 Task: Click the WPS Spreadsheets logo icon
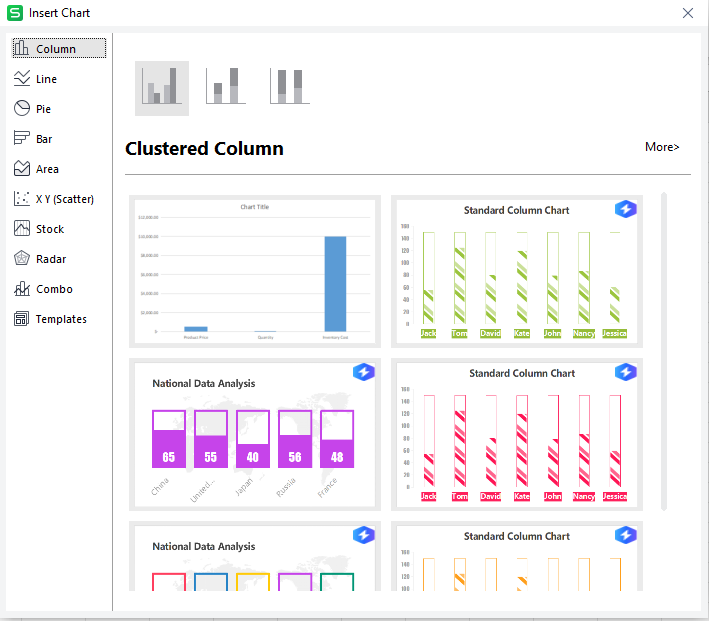[x=15, y=13]
